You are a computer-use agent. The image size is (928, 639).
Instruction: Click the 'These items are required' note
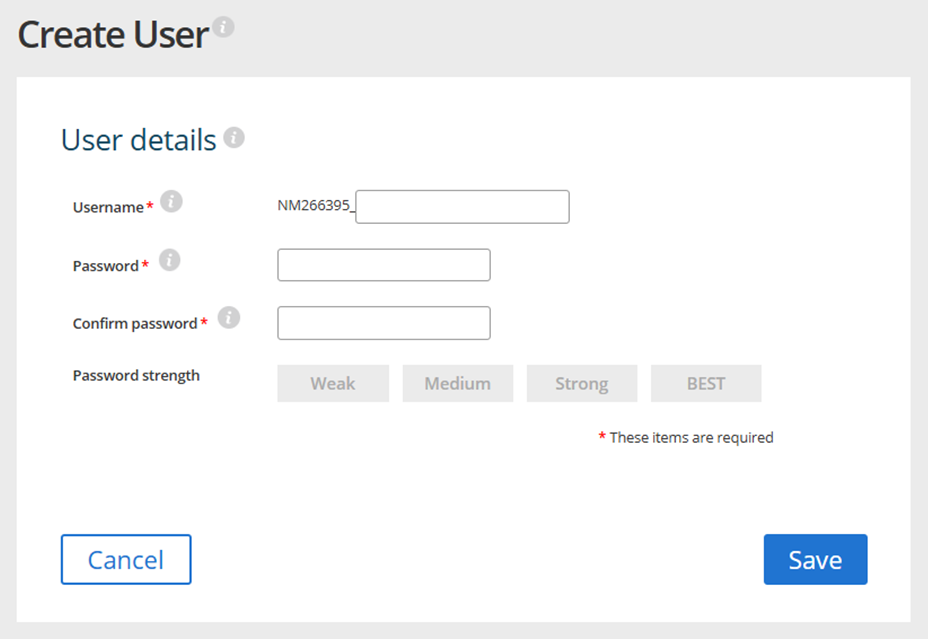[x=691, y=437]
